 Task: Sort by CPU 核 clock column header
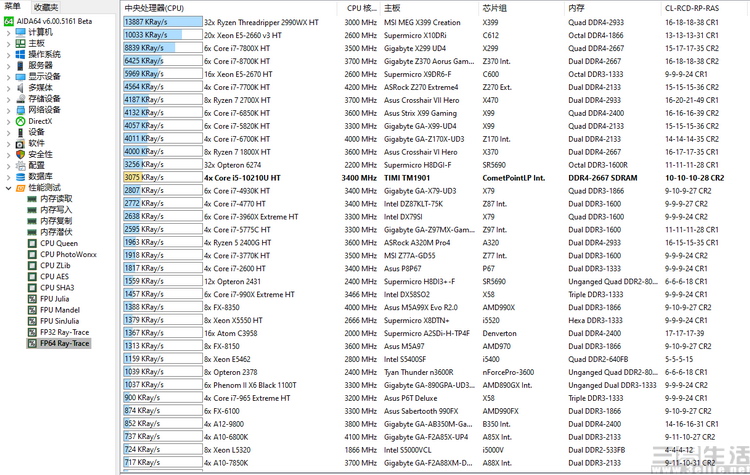pyautogui.click(x=361, y=8)
